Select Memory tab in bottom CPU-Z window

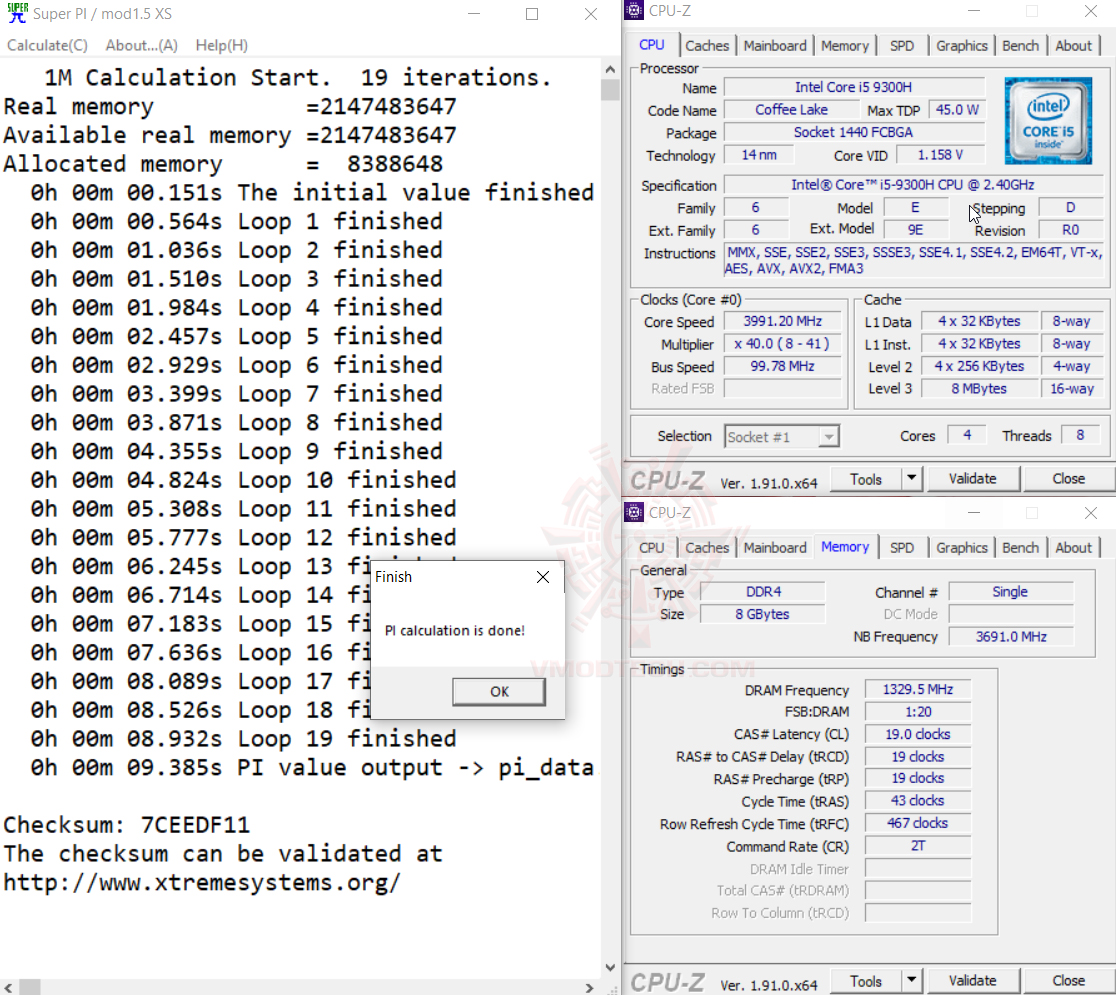(x=845, y=547)
